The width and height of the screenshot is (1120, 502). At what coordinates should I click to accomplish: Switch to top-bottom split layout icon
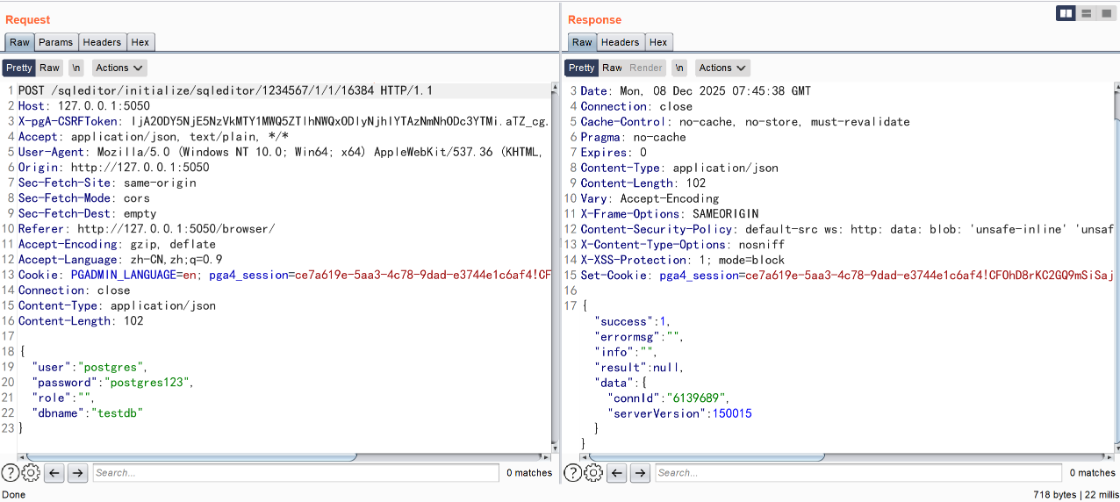1086,13
